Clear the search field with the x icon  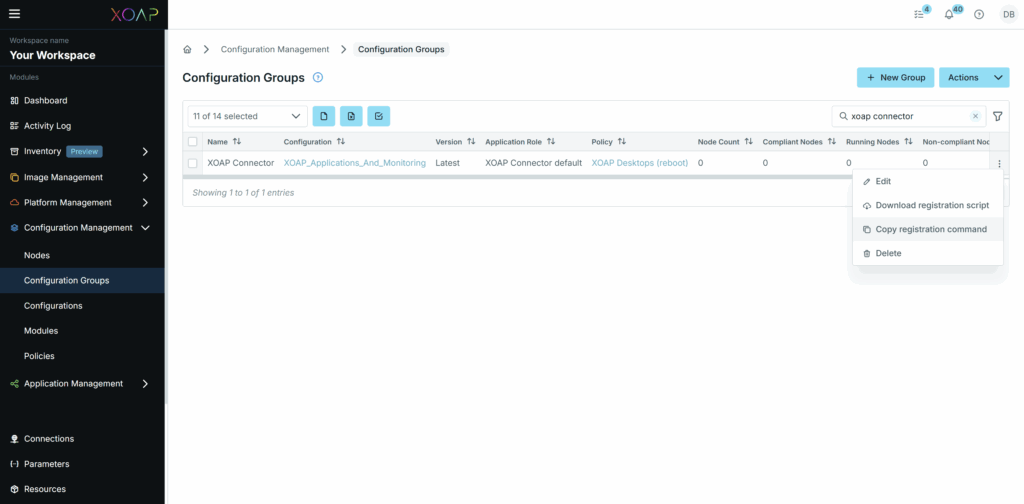coord(975,116)
